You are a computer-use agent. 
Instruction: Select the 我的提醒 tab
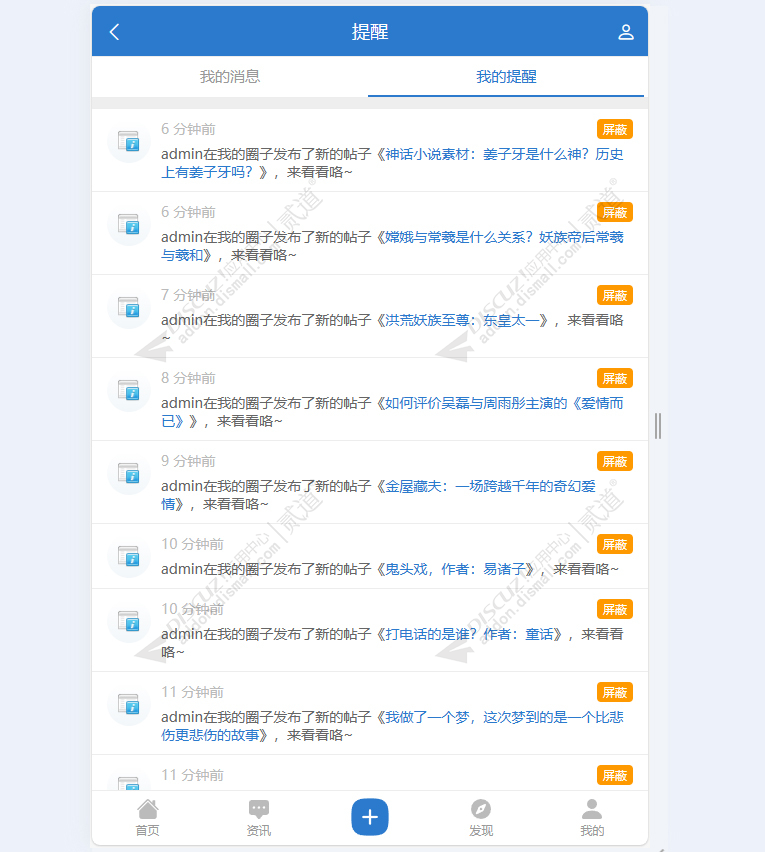506,77
